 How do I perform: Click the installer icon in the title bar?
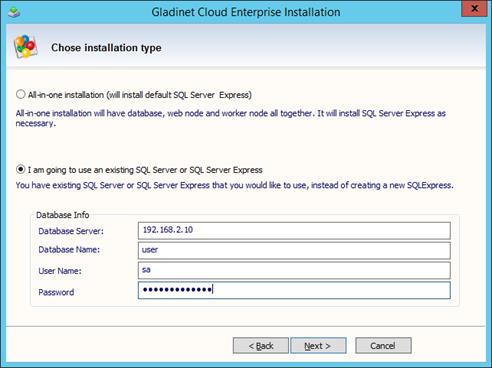(14, 13)
